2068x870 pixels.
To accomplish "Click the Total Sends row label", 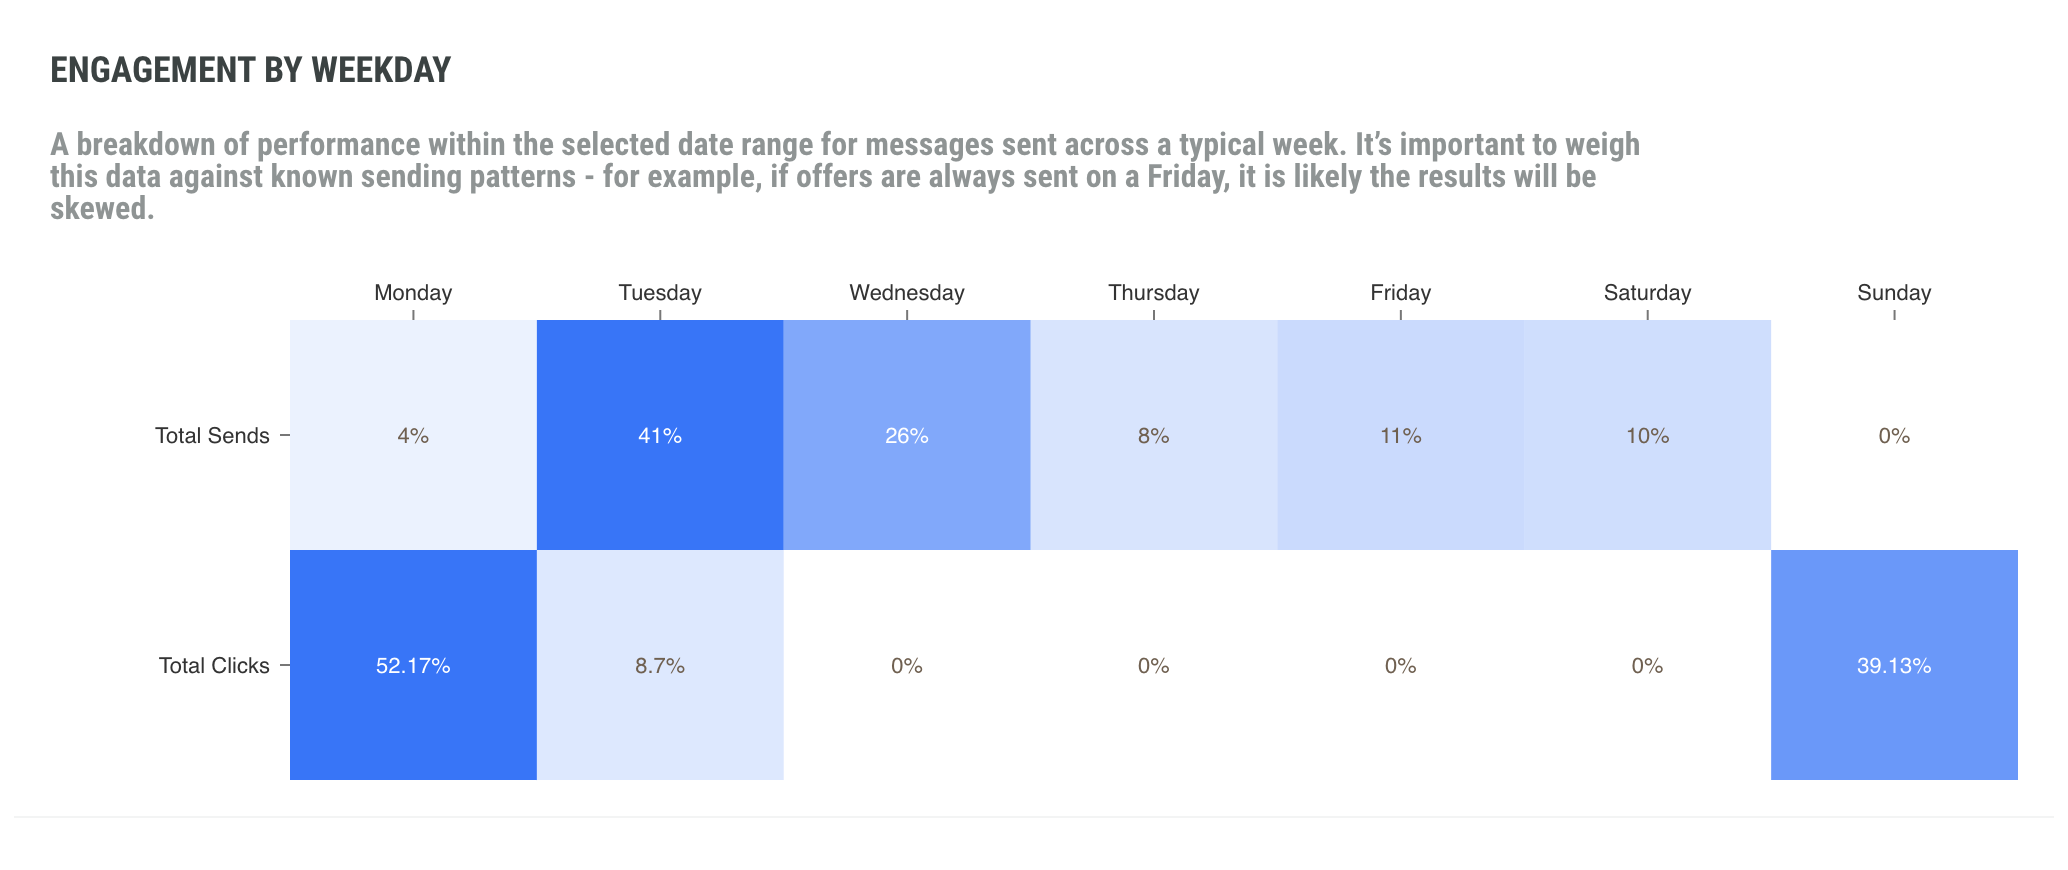I will 212,436.
